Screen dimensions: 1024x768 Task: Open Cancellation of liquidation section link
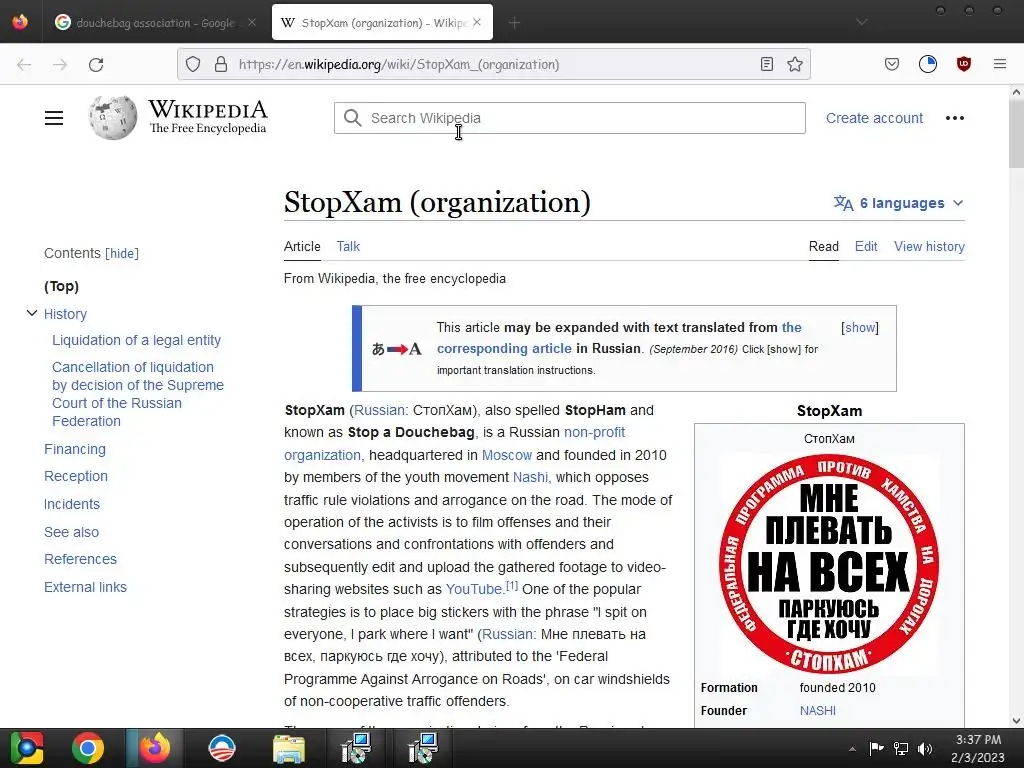click(138, 394)
